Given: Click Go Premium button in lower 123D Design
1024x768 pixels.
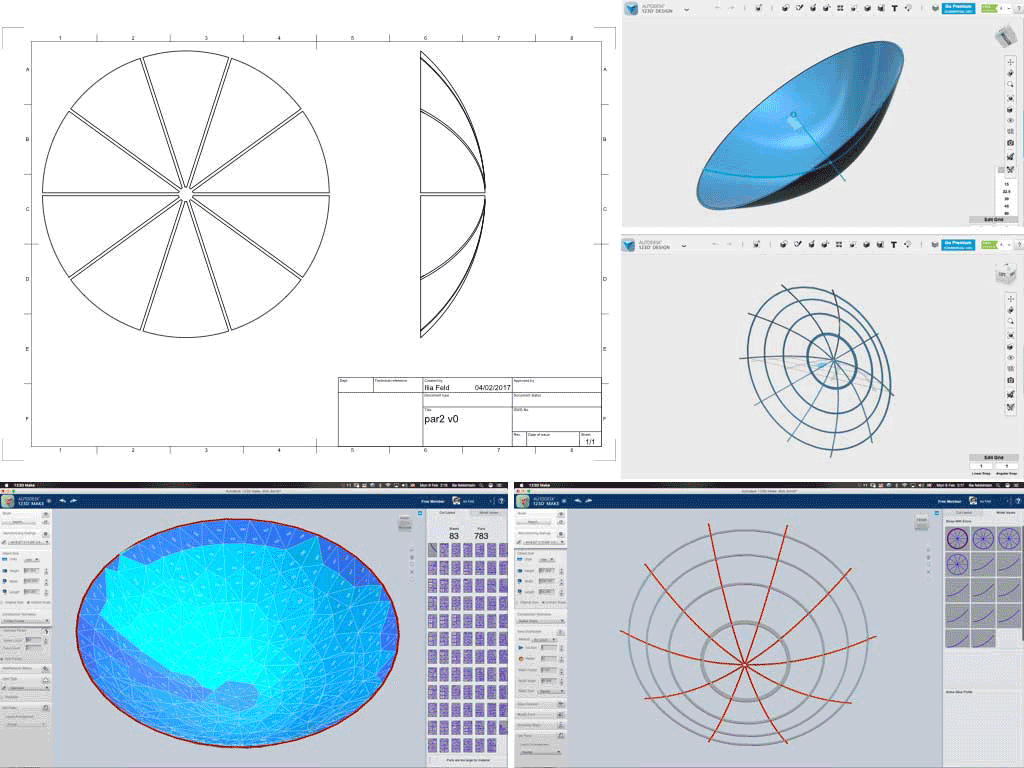Looking at the screenshot, I should tap(958, 244).
